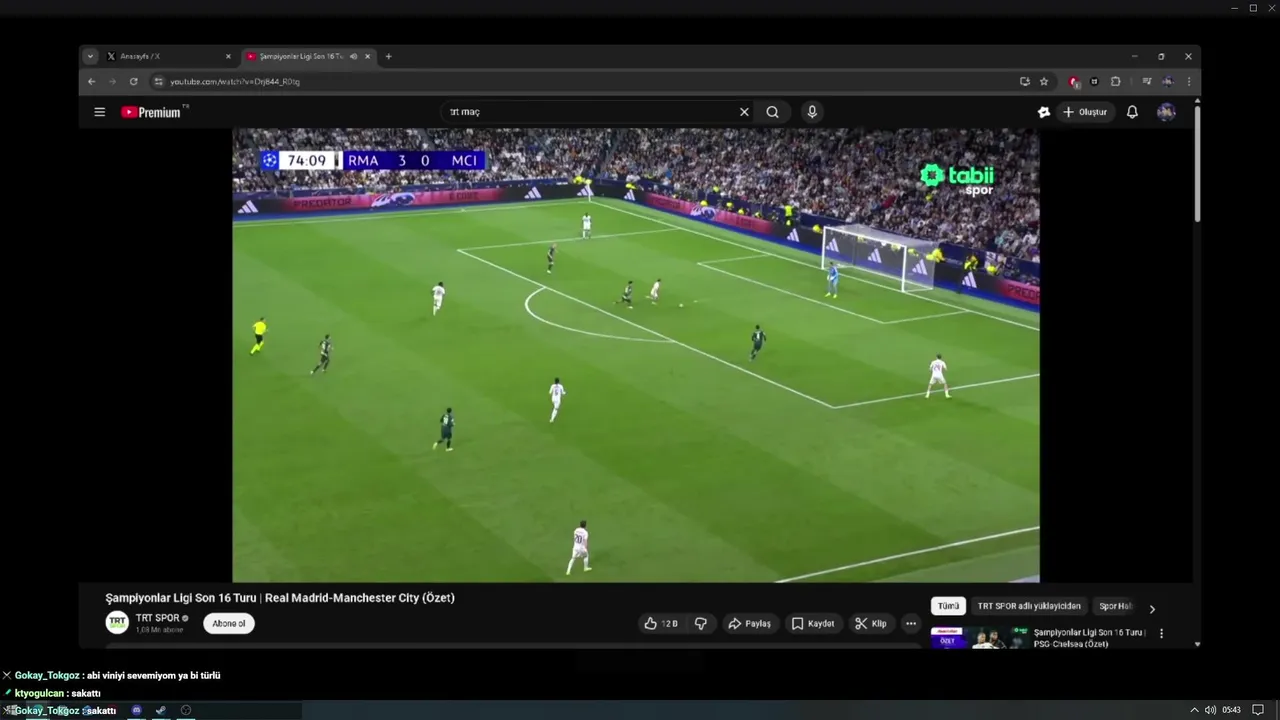Open the Windows notification center
Image resolution: width=1280 pixels, height=720 pixels.
point(1258,710)
